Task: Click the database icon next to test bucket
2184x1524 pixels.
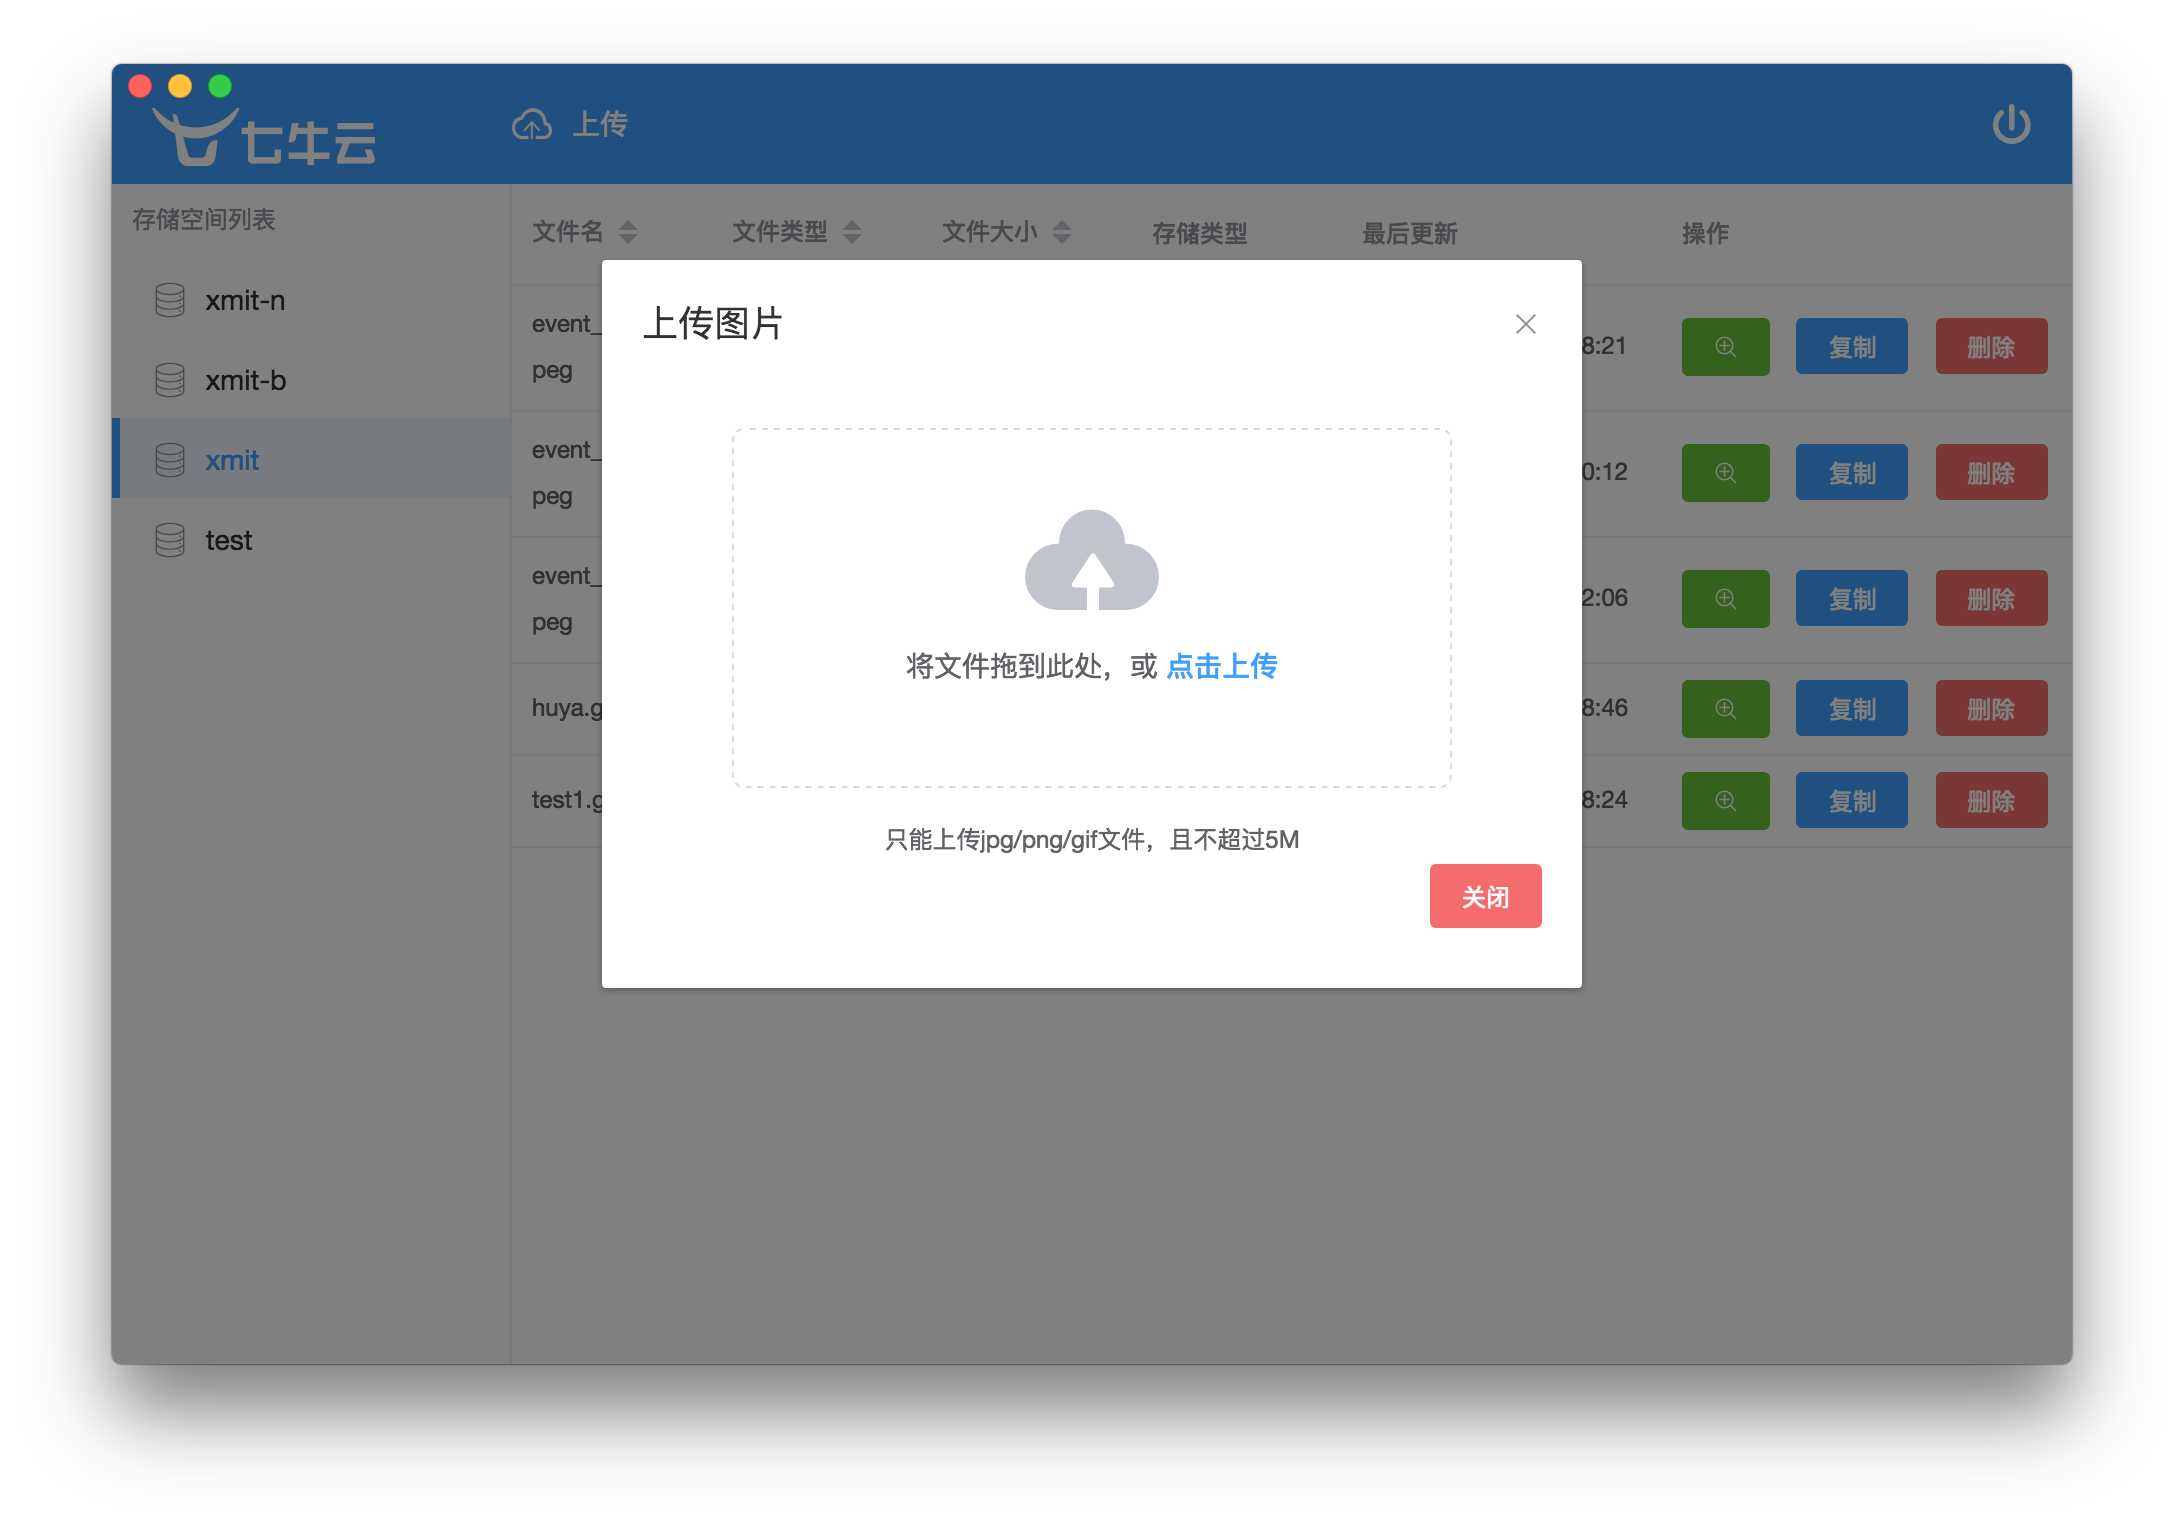Action: [170, 540]
